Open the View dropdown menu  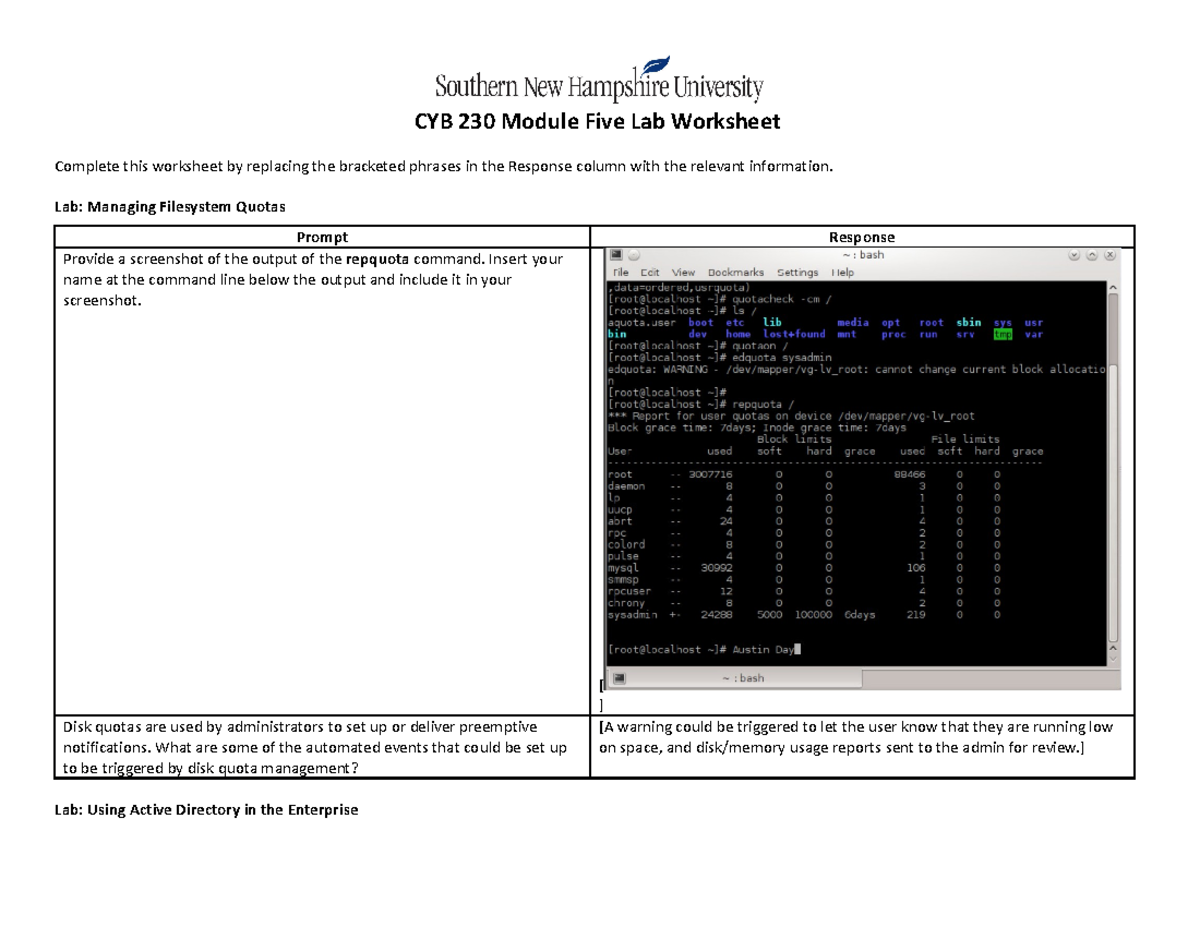682,271
